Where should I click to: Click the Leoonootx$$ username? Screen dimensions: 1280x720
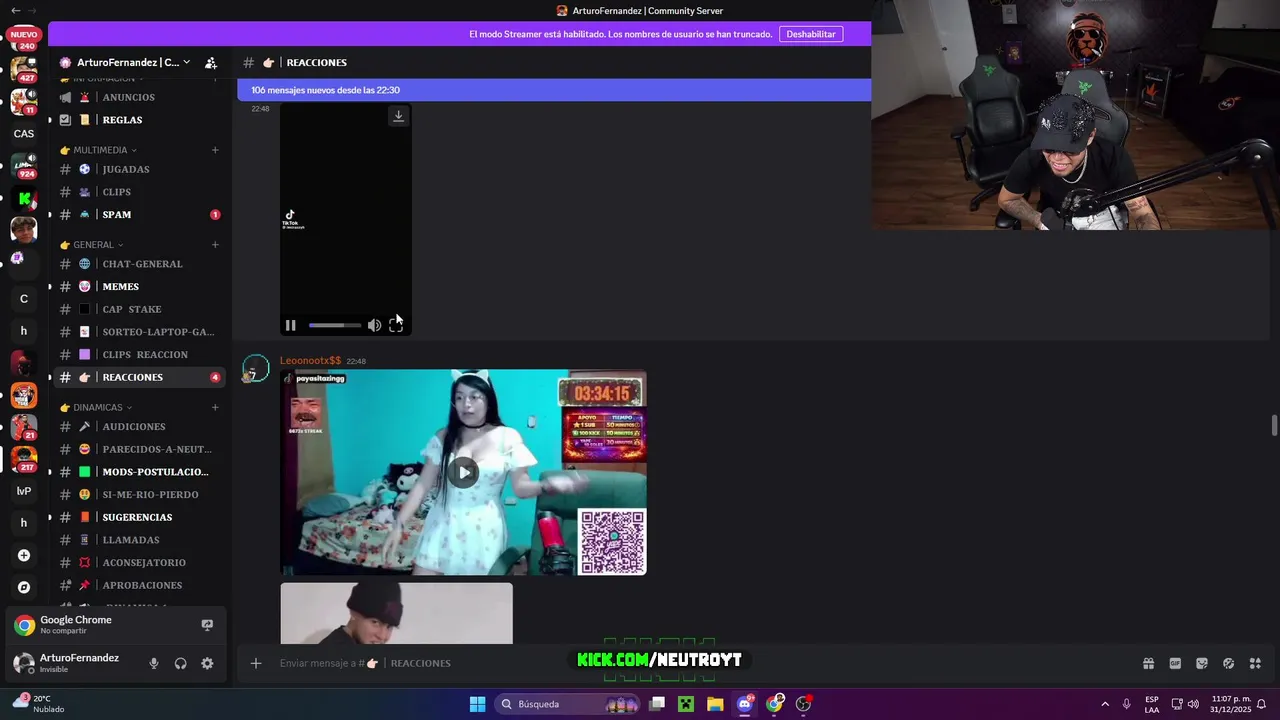point(310,360)
